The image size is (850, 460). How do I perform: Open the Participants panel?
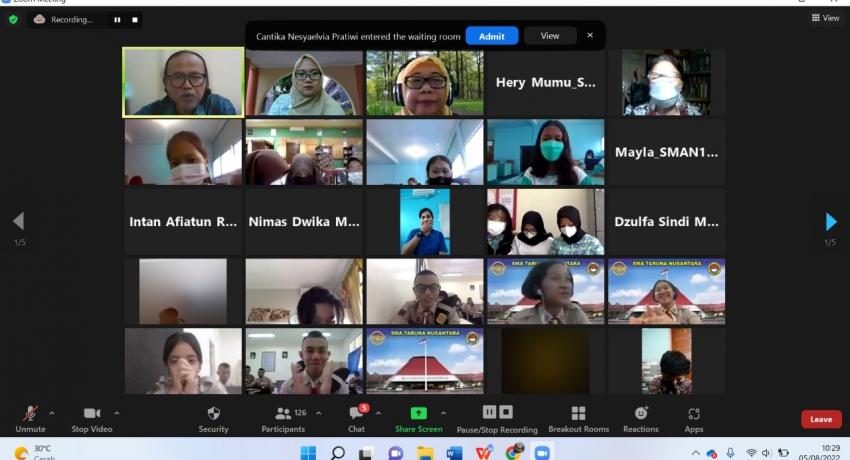(284, 419)
